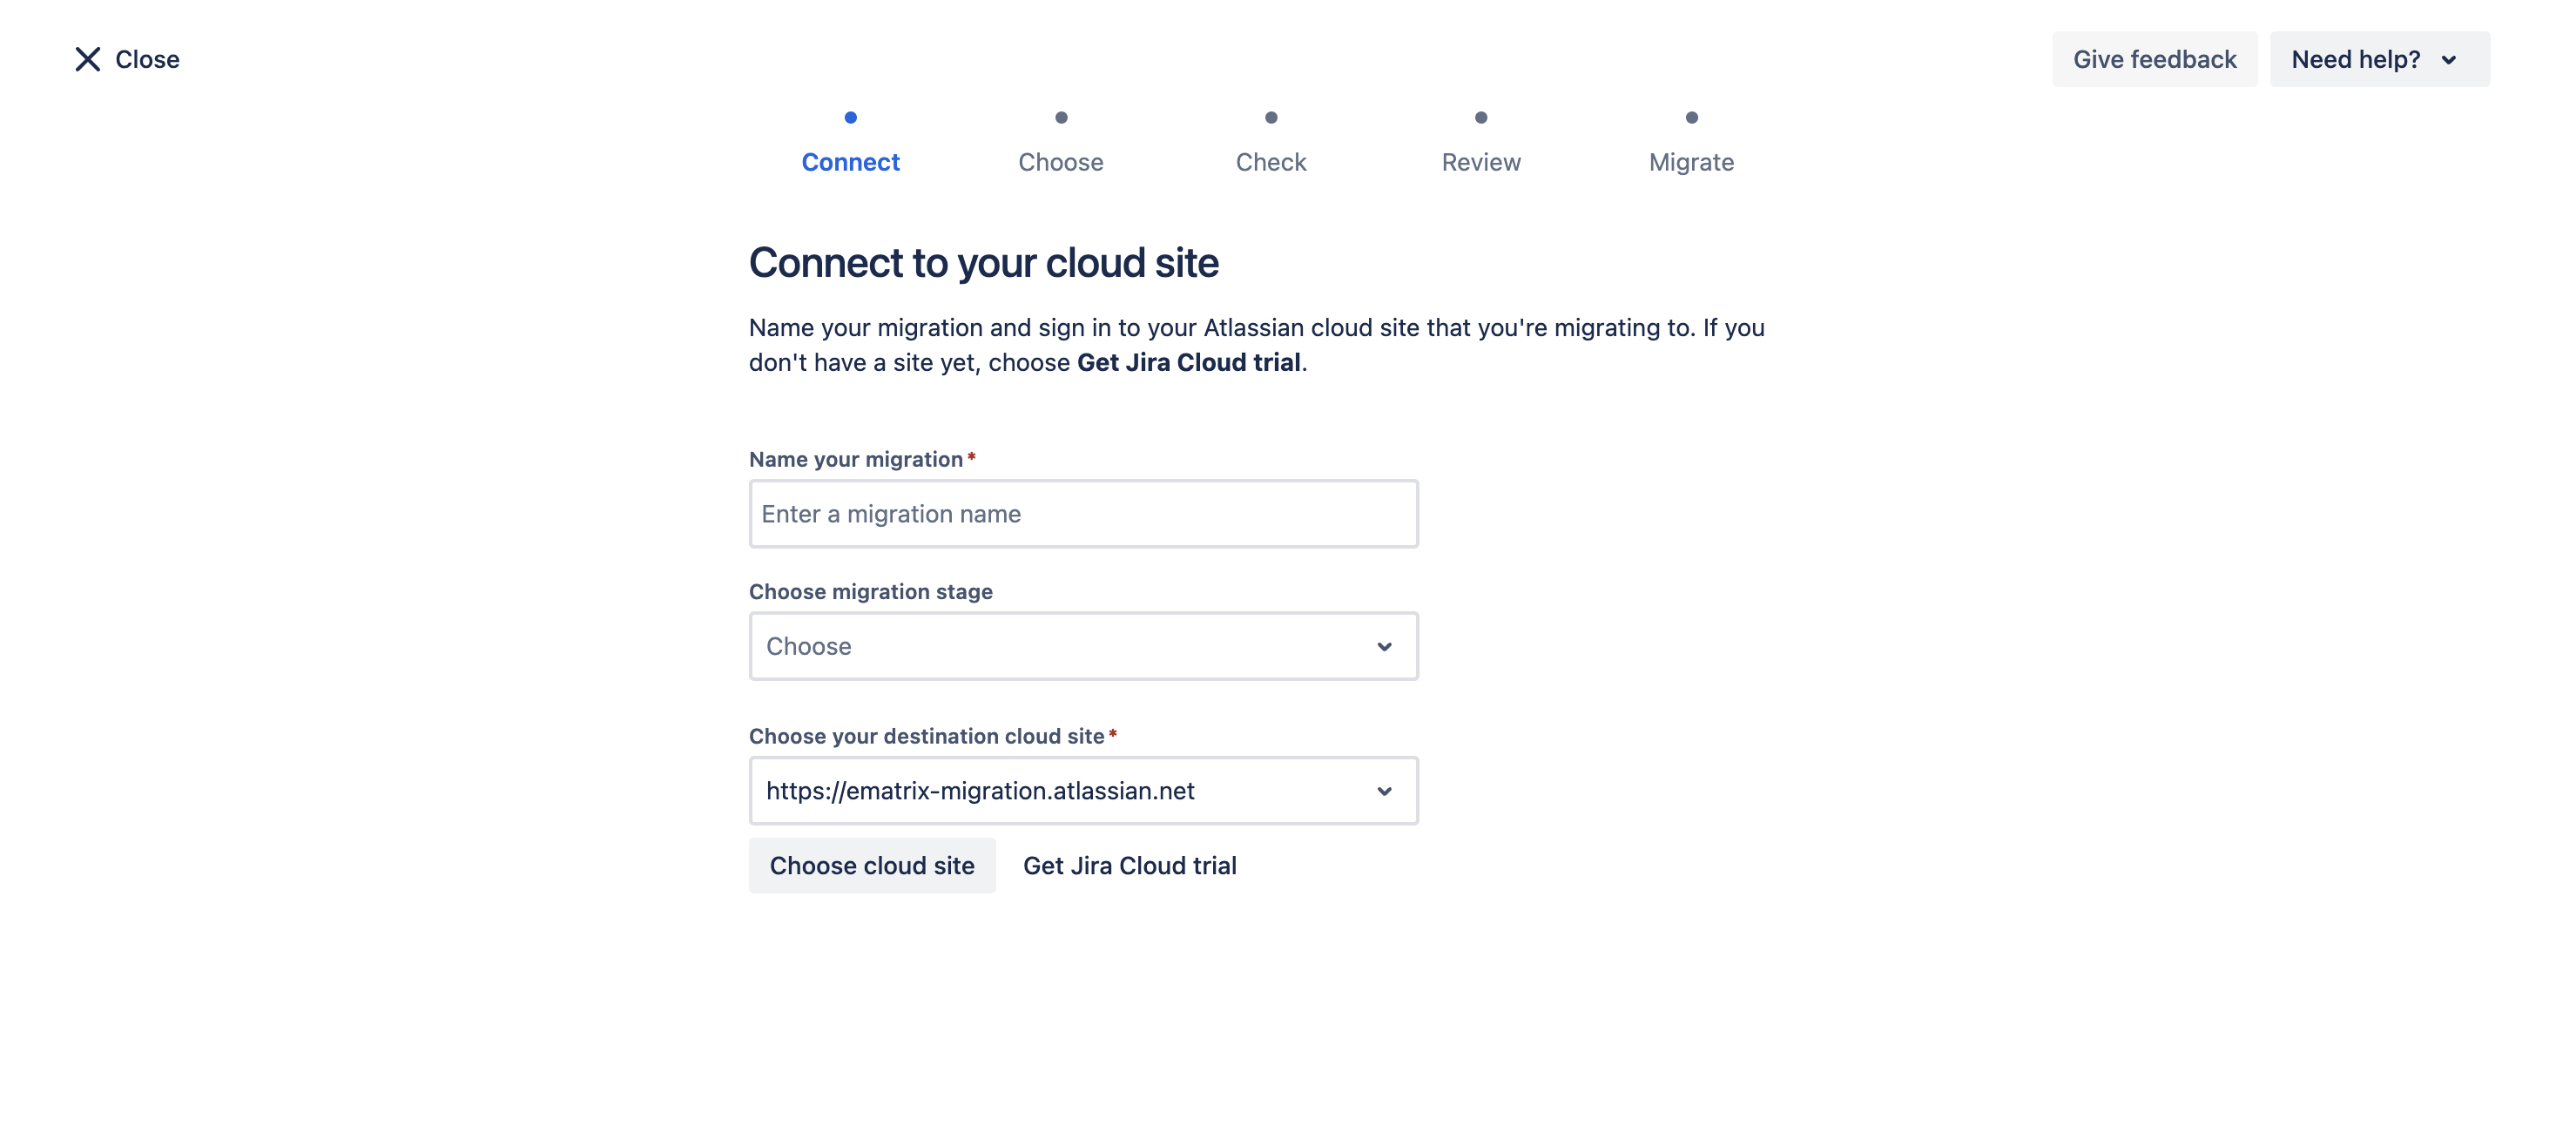The width and height of the screenshot is (2576, 1132).
Task: Click the Close label at top left
Action: tap(147, 59)
